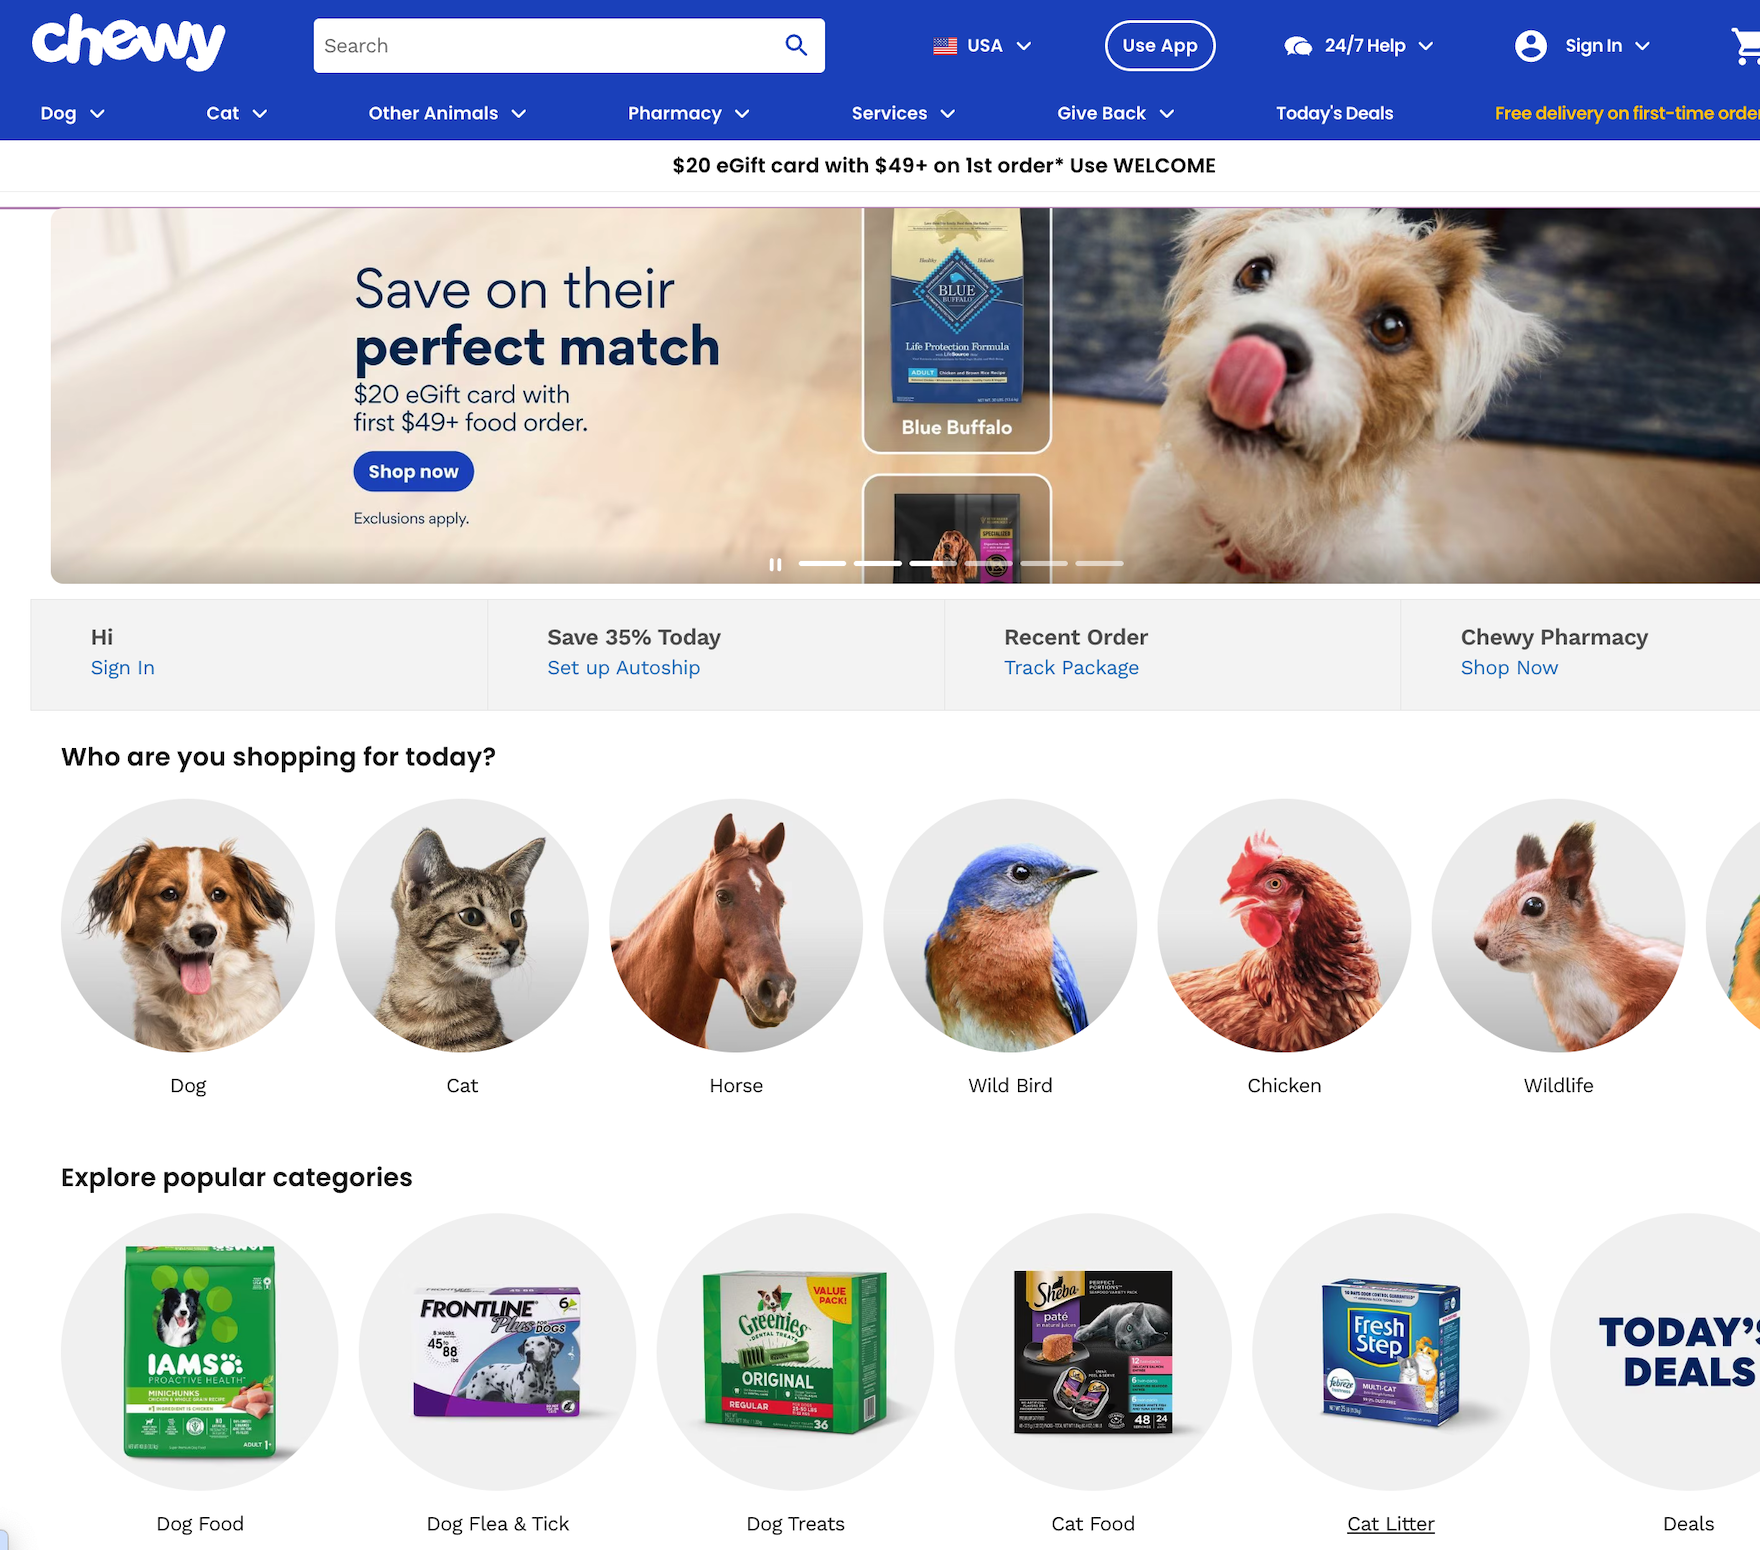Open the Give Back menu
The width and height of the screenshot is (1760, 1550).
(1115, 113)
